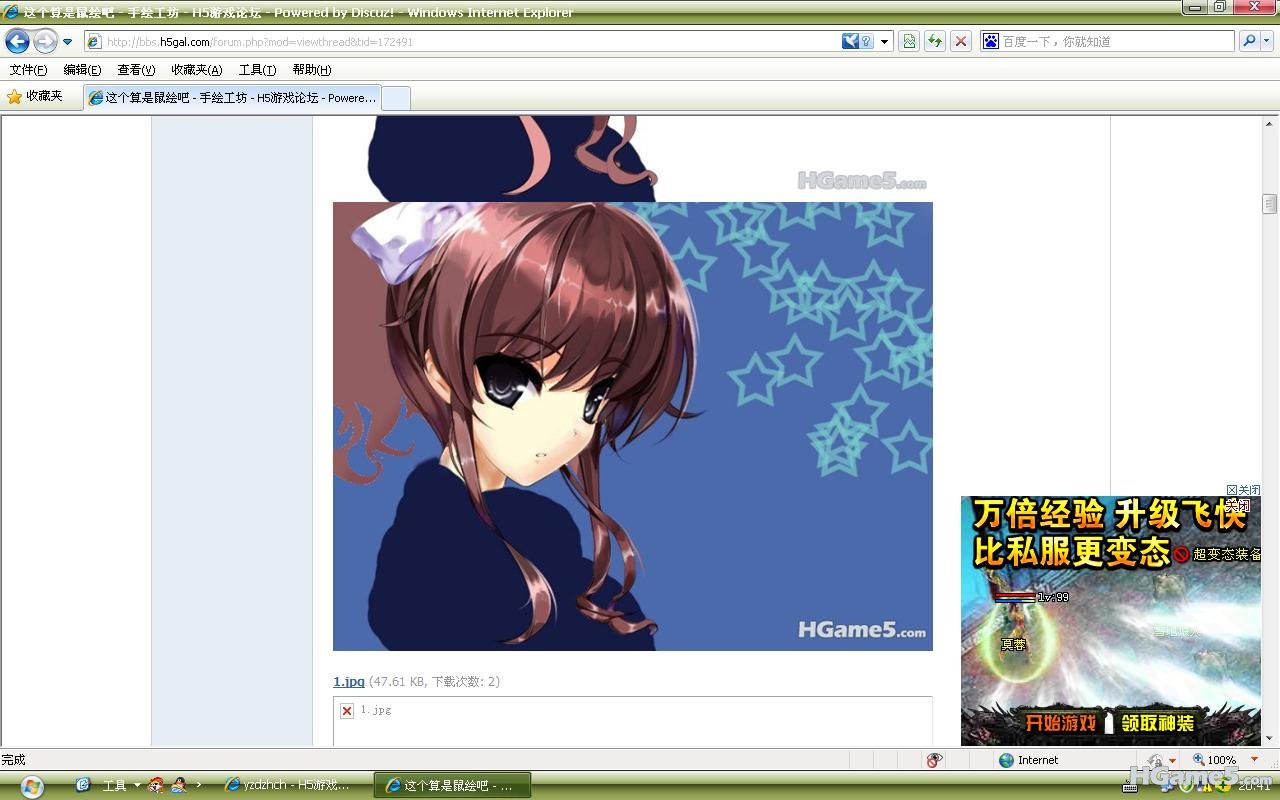Click the broken image icon for 1.jpg
Image resolution: width=1280 pixels, height=800 pixels.
[347, 710]
